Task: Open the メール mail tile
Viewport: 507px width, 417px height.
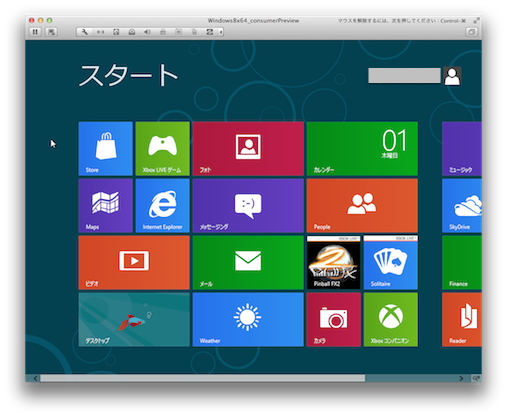Action: [x=248, y=262]
